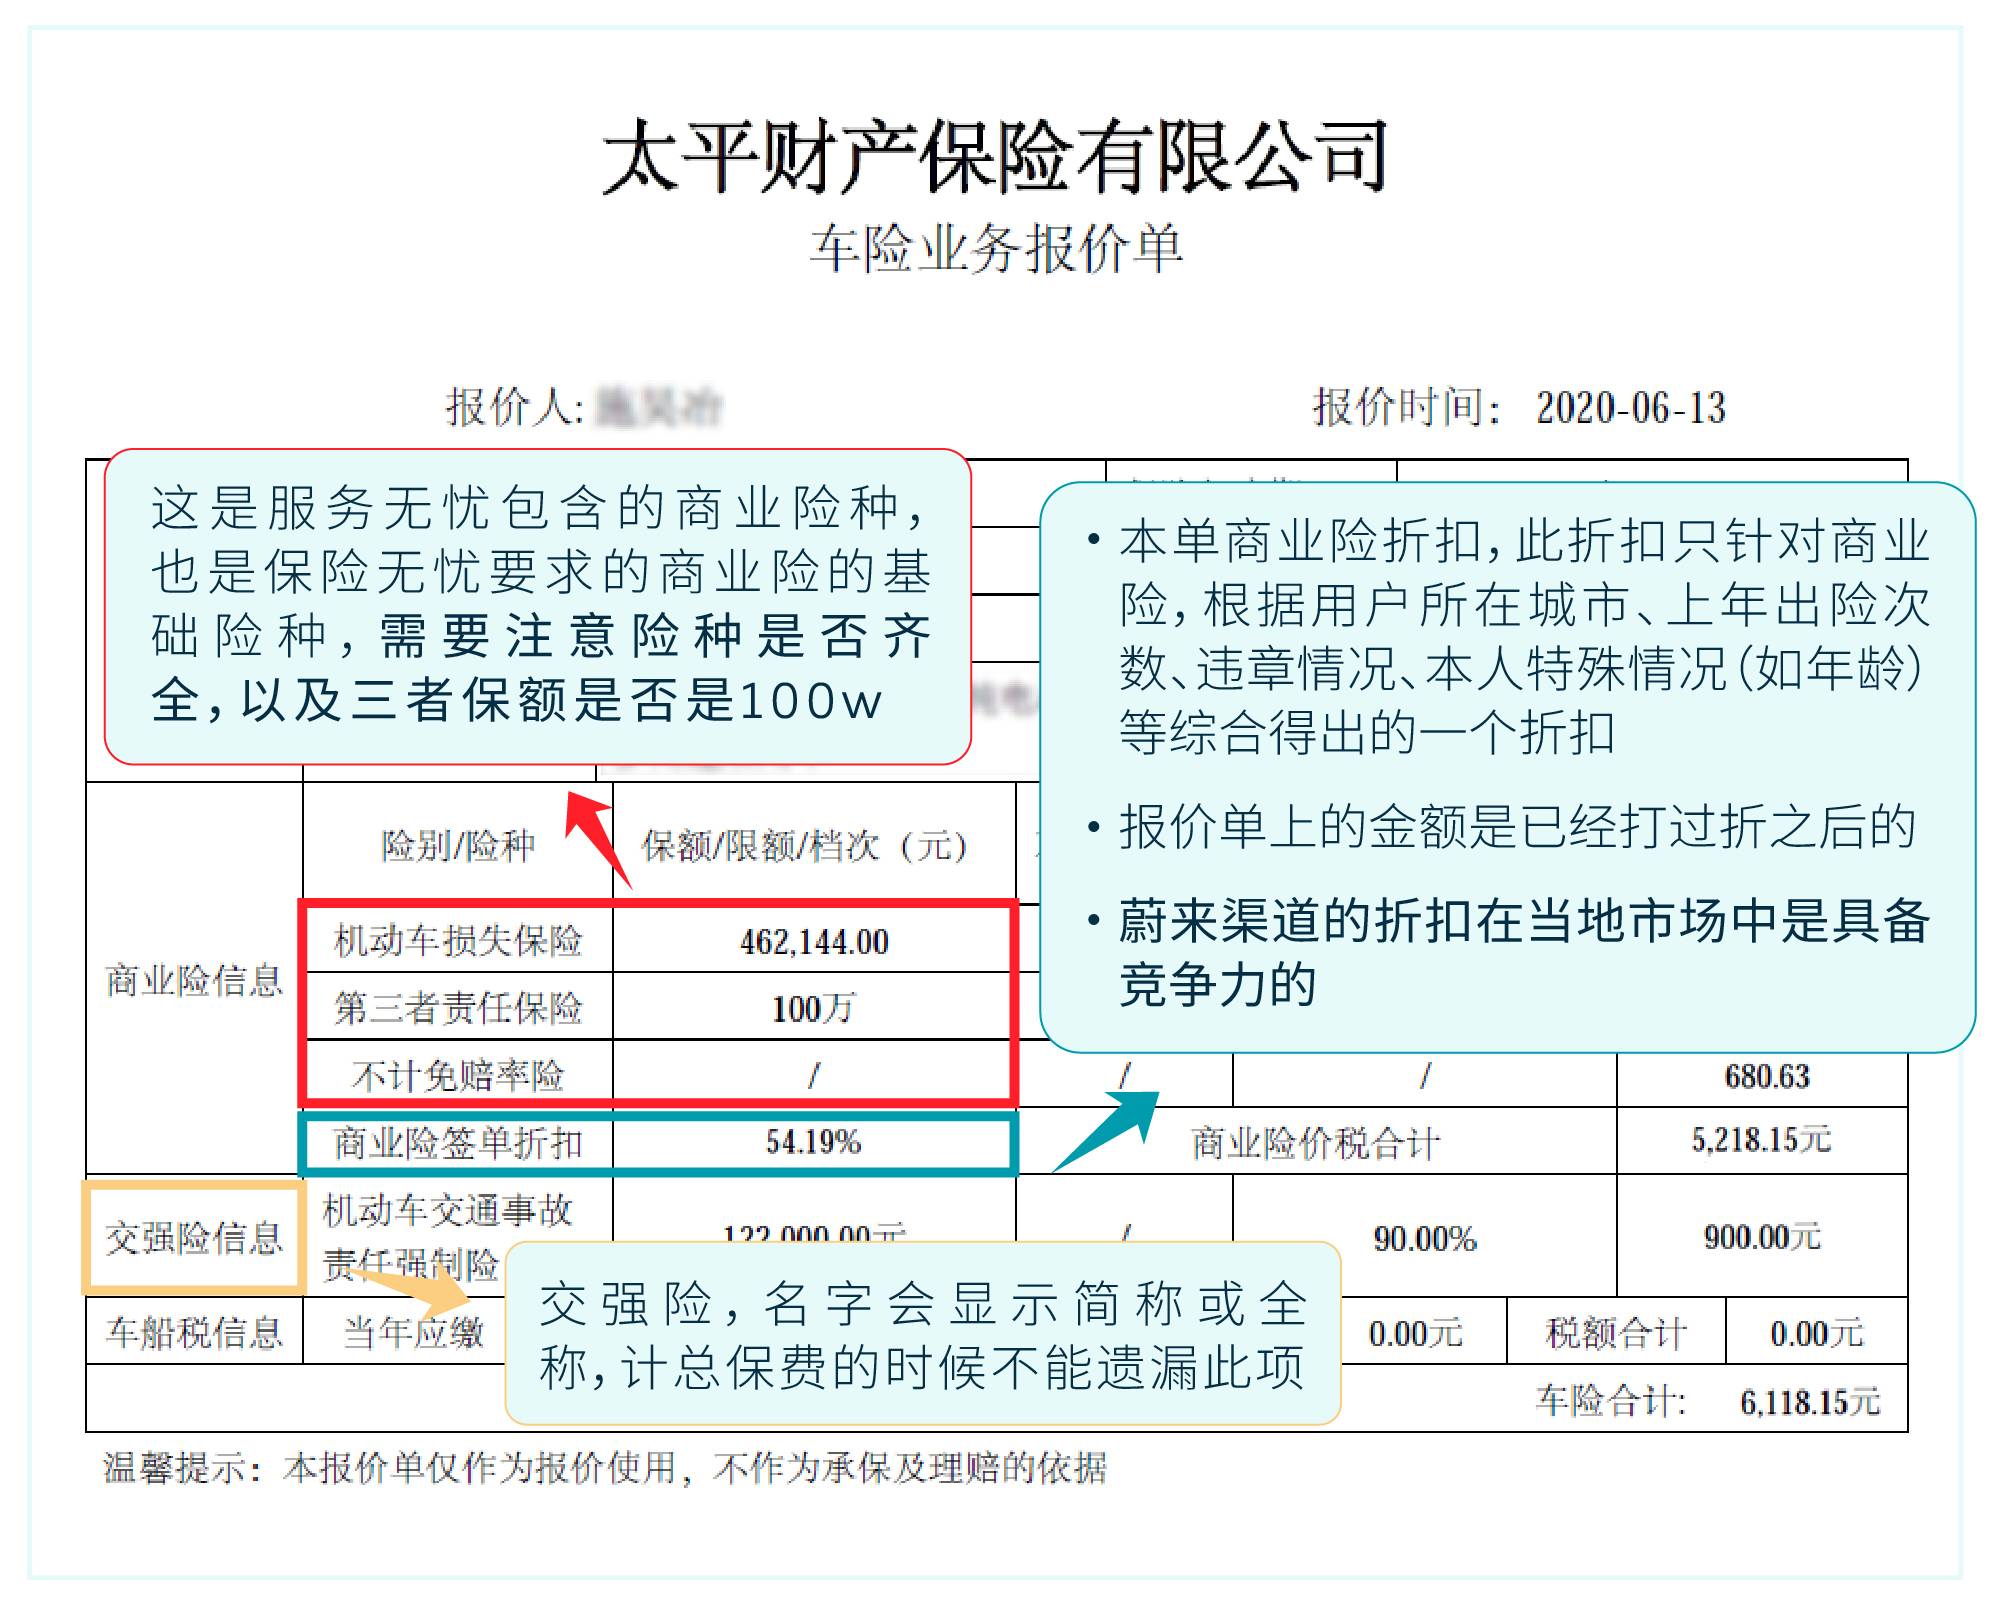Click the 商业险信息 section label
The height and width of the screenshot is (1605, 1991).
point(194,980)
